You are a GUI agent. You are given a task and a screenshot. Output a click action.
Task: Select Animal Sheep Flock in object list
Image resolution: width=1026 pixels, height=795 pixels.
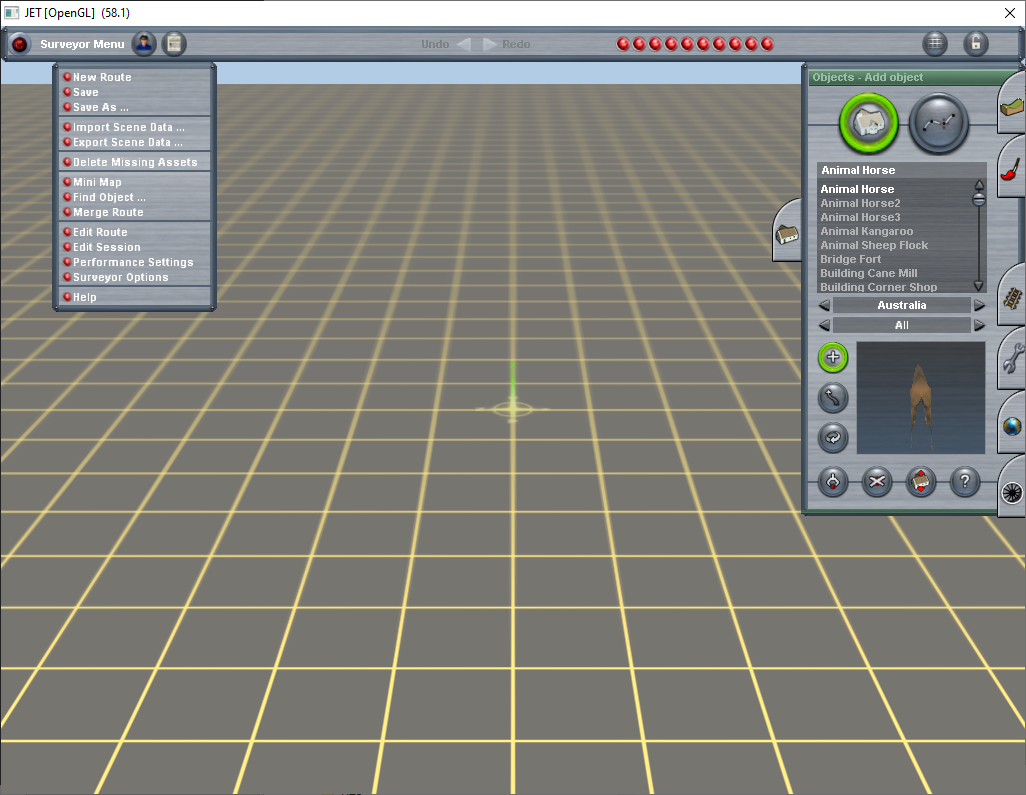[x=874, y=245]
